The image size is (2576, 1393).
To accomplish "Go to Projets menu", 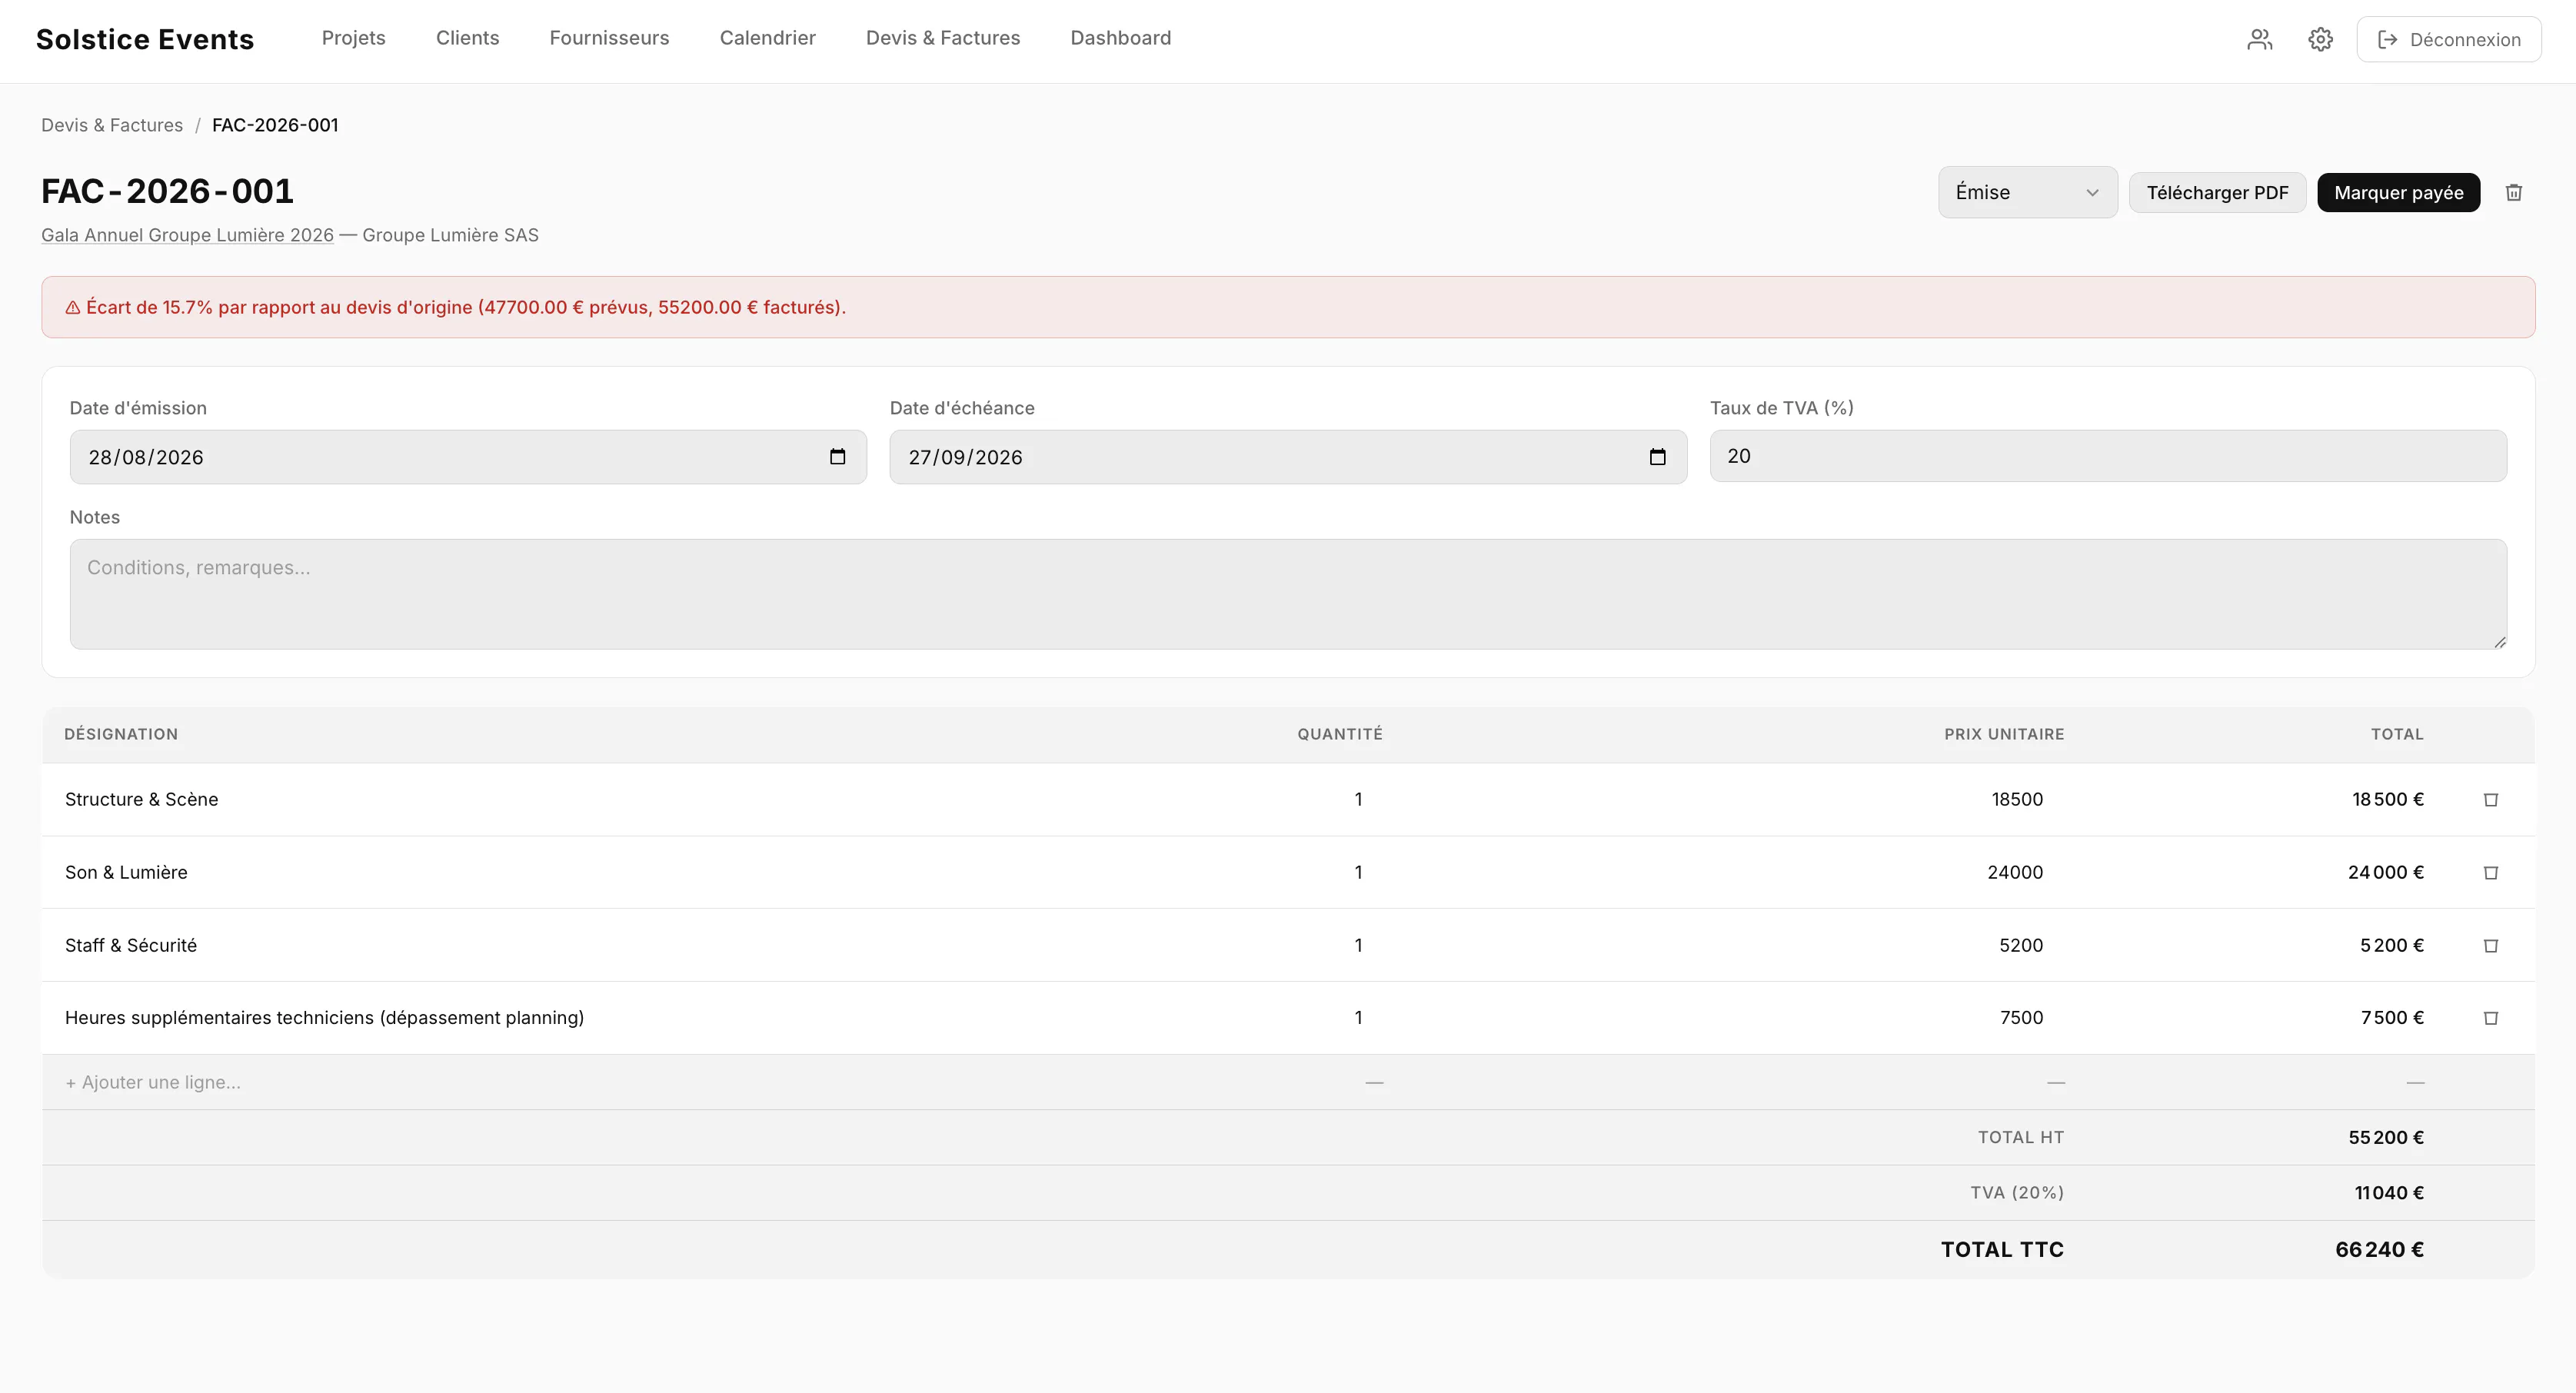I will pos(353,38).
